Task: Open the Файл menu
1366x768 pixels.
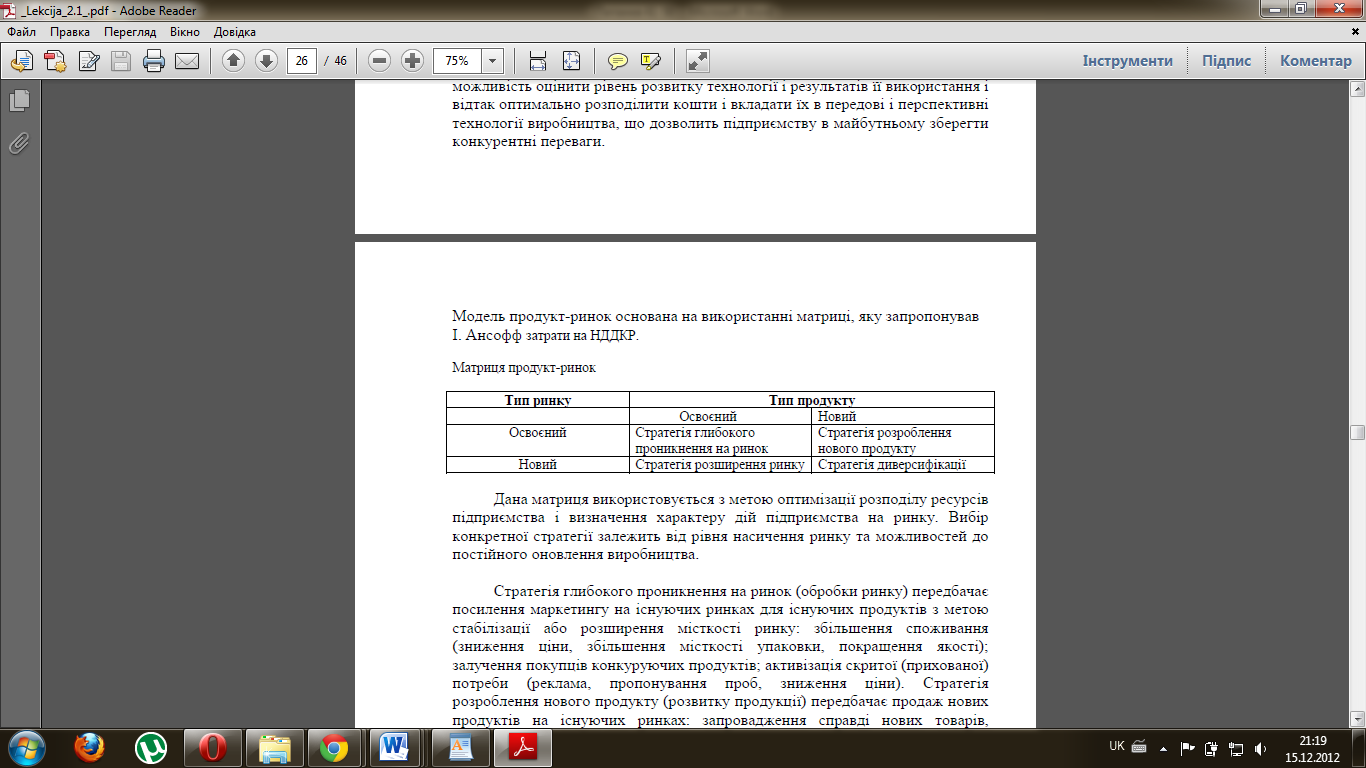Action: pyautogui.click(x=21, y=32)
